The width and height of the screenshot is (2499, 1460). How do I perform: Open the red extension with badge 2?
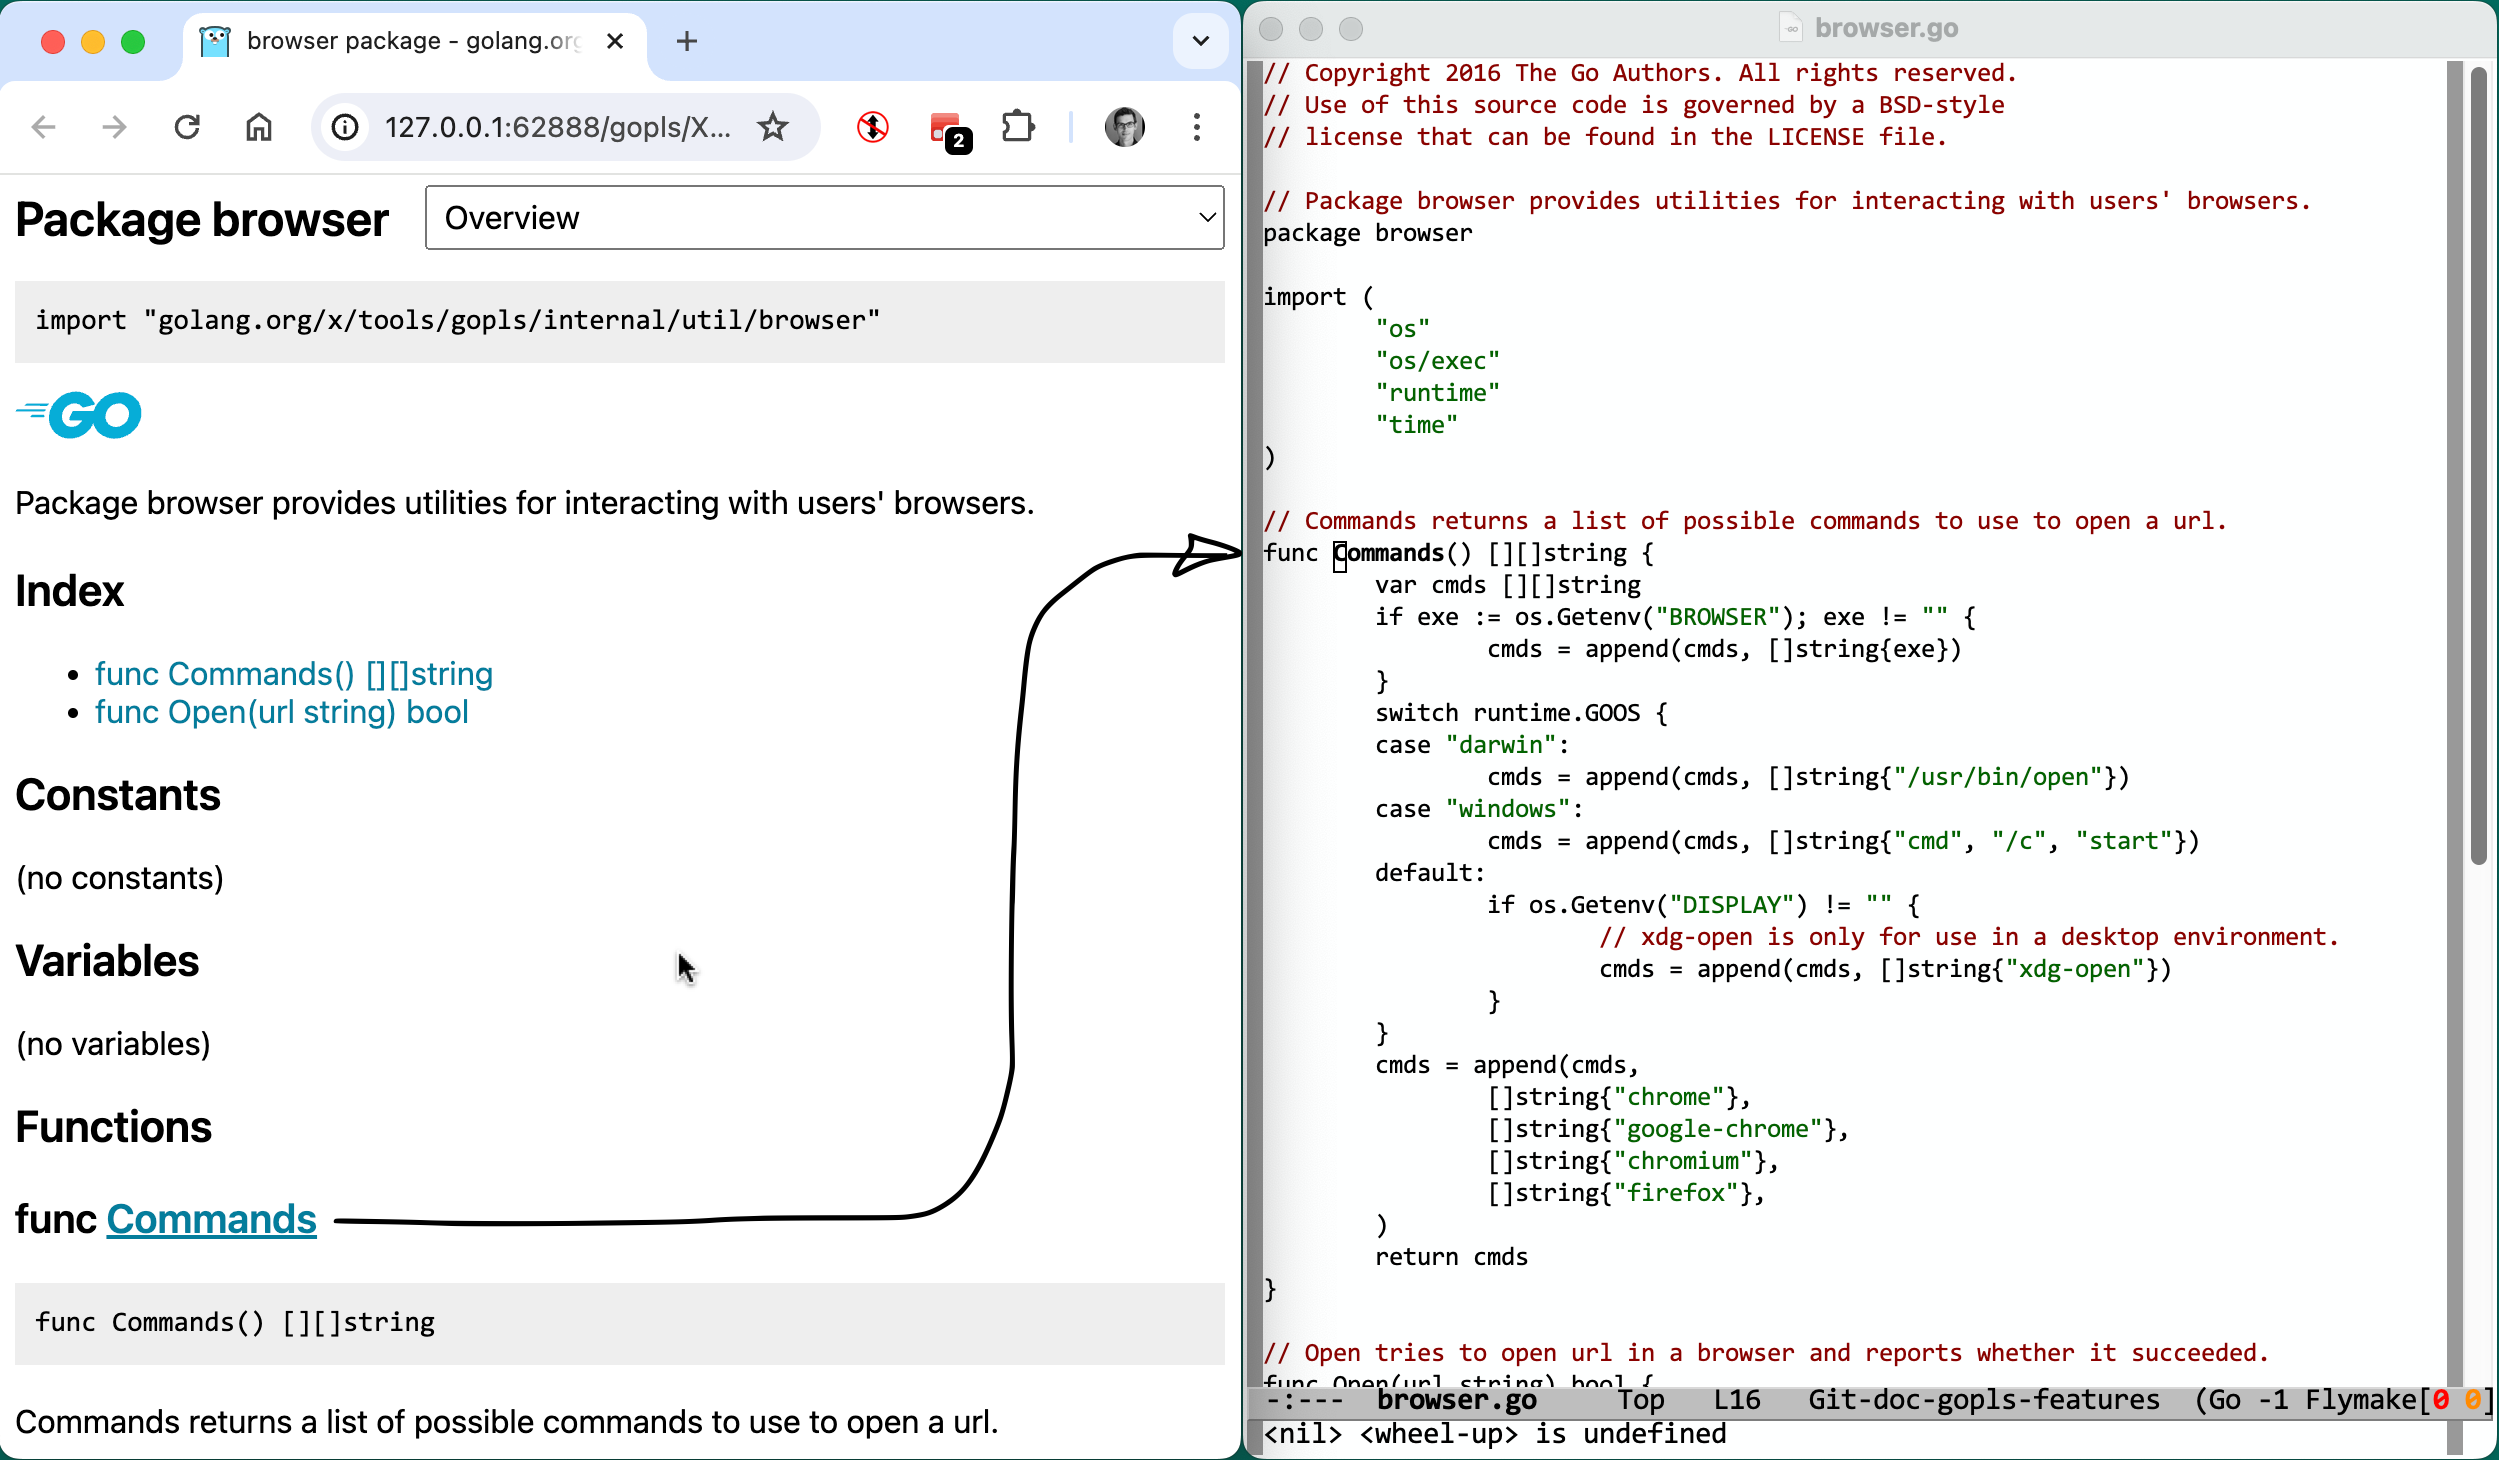point(946,129)
